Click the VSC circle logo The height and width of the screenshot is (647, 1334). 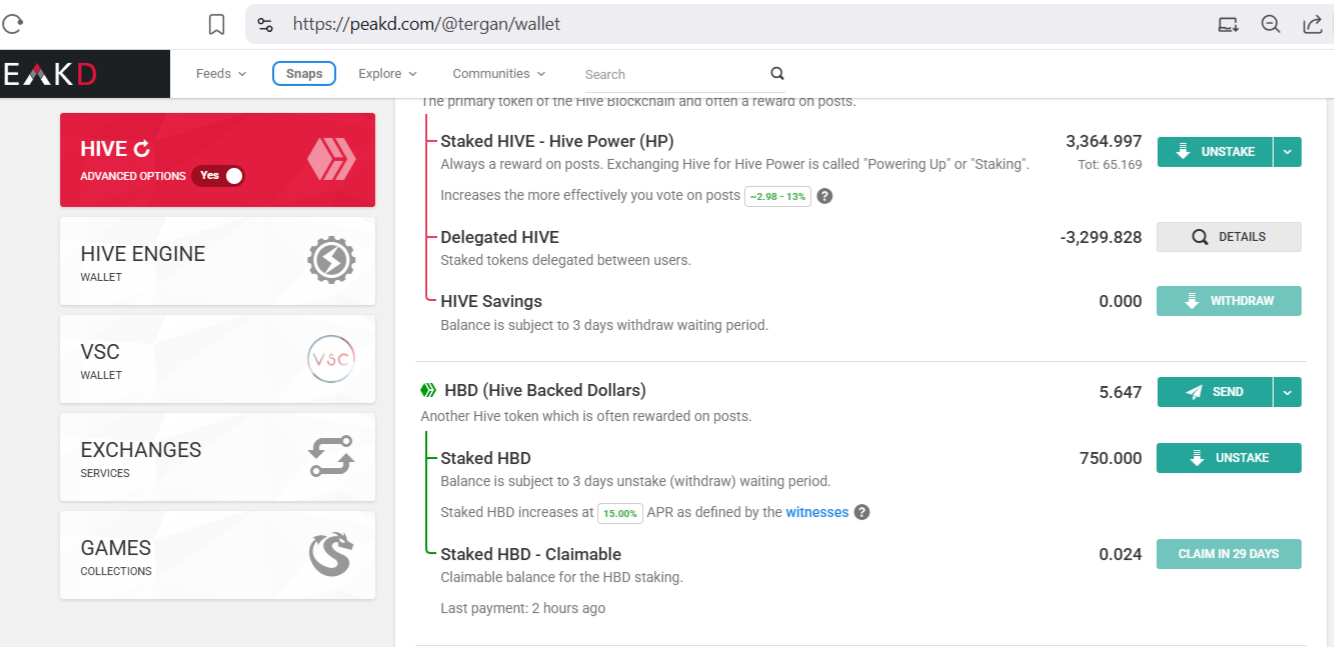point(331,359)
